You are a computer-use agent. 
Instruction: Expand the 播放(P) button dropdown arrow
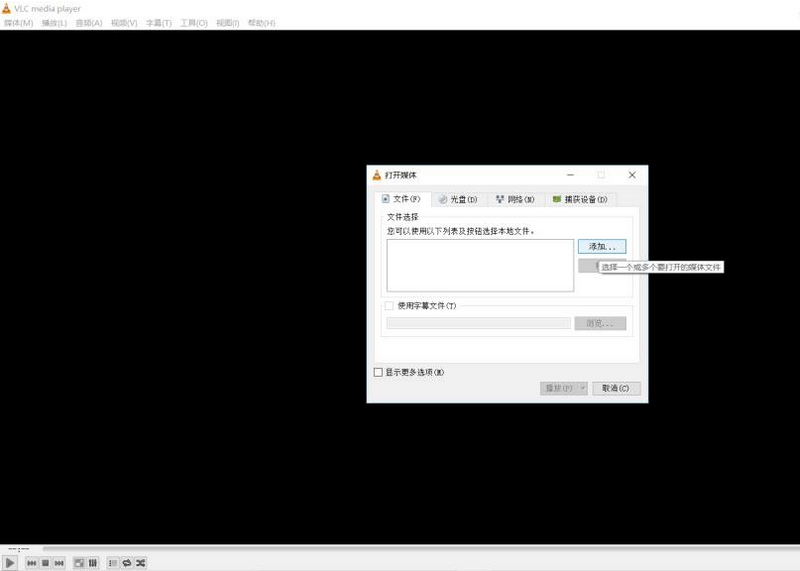click(x=583, y=388)
